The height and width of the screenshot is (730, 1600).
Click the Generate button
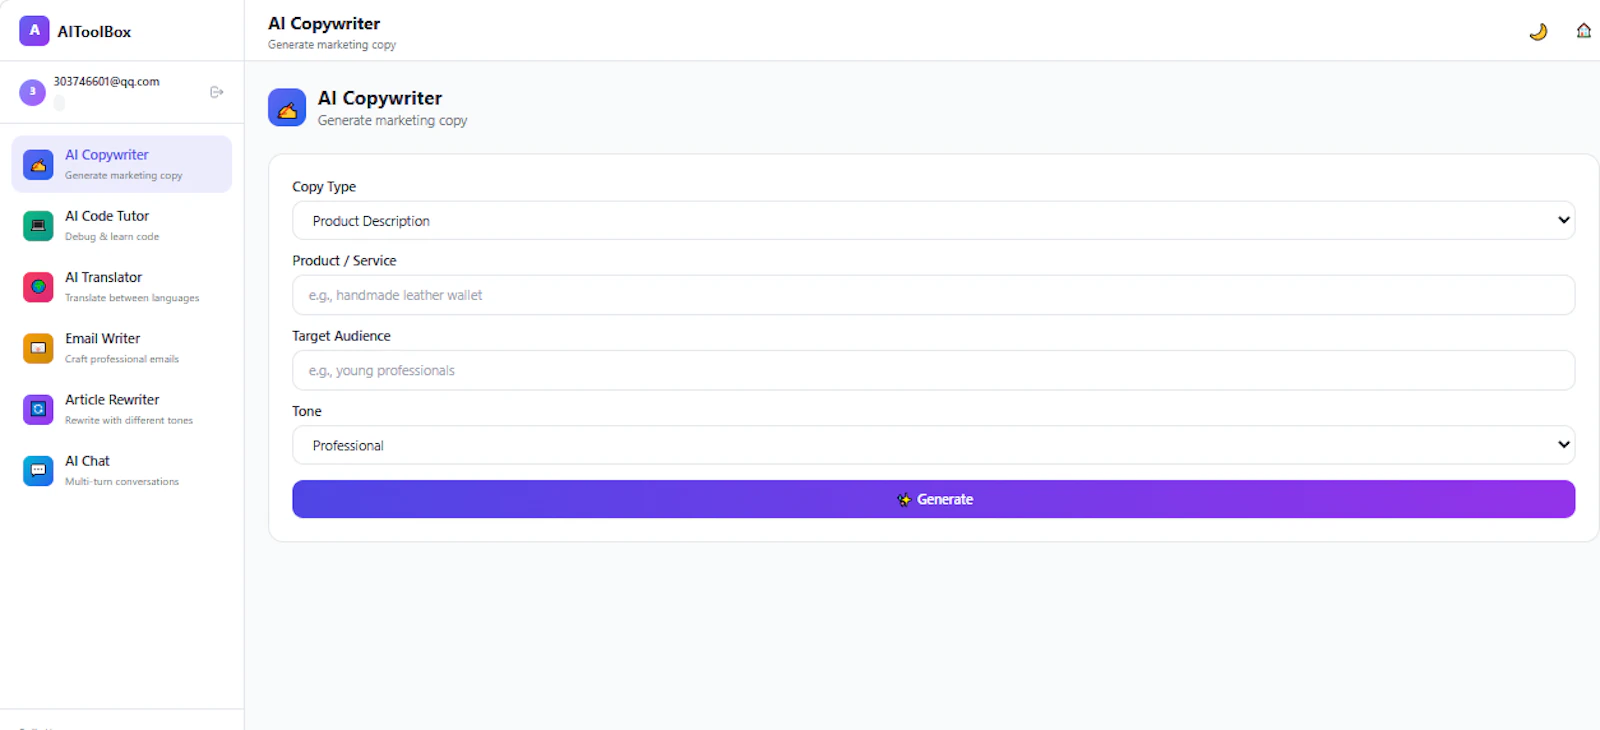coord(933,499)
